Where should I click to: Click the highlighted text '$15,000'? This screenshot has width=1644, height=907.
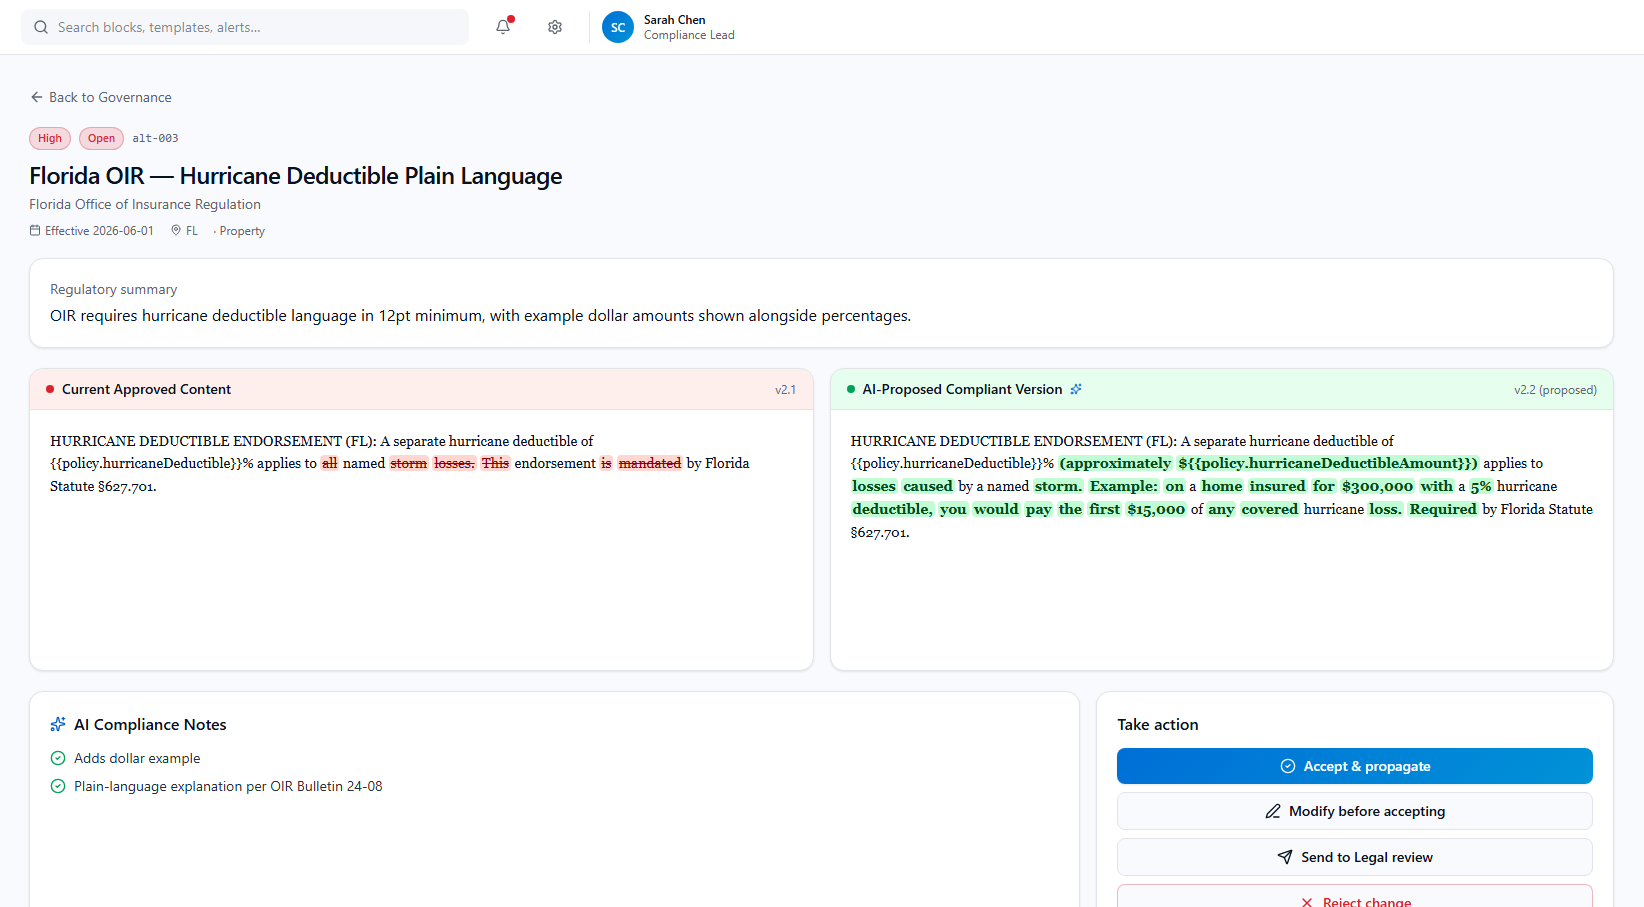click(x=1156, y=509)
